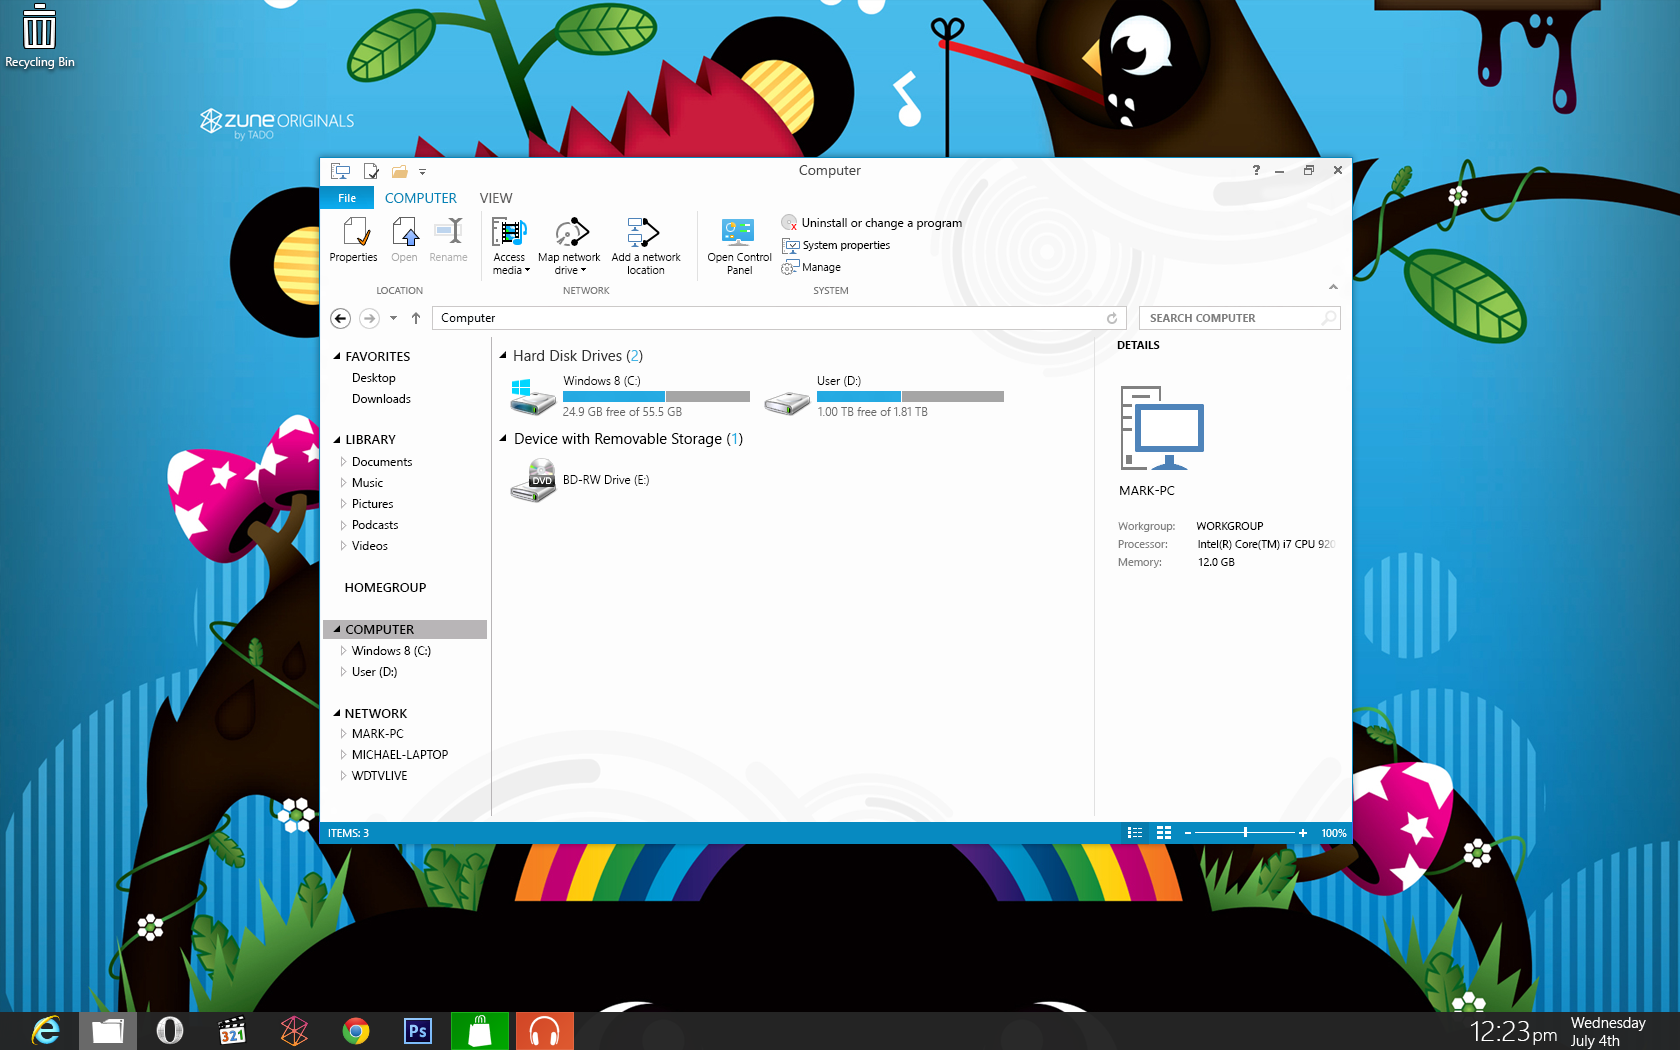The width and height of the screenshot is (1680, 1050).
Task: Click the Map network drive icon
Action: [x=570, y=233]
